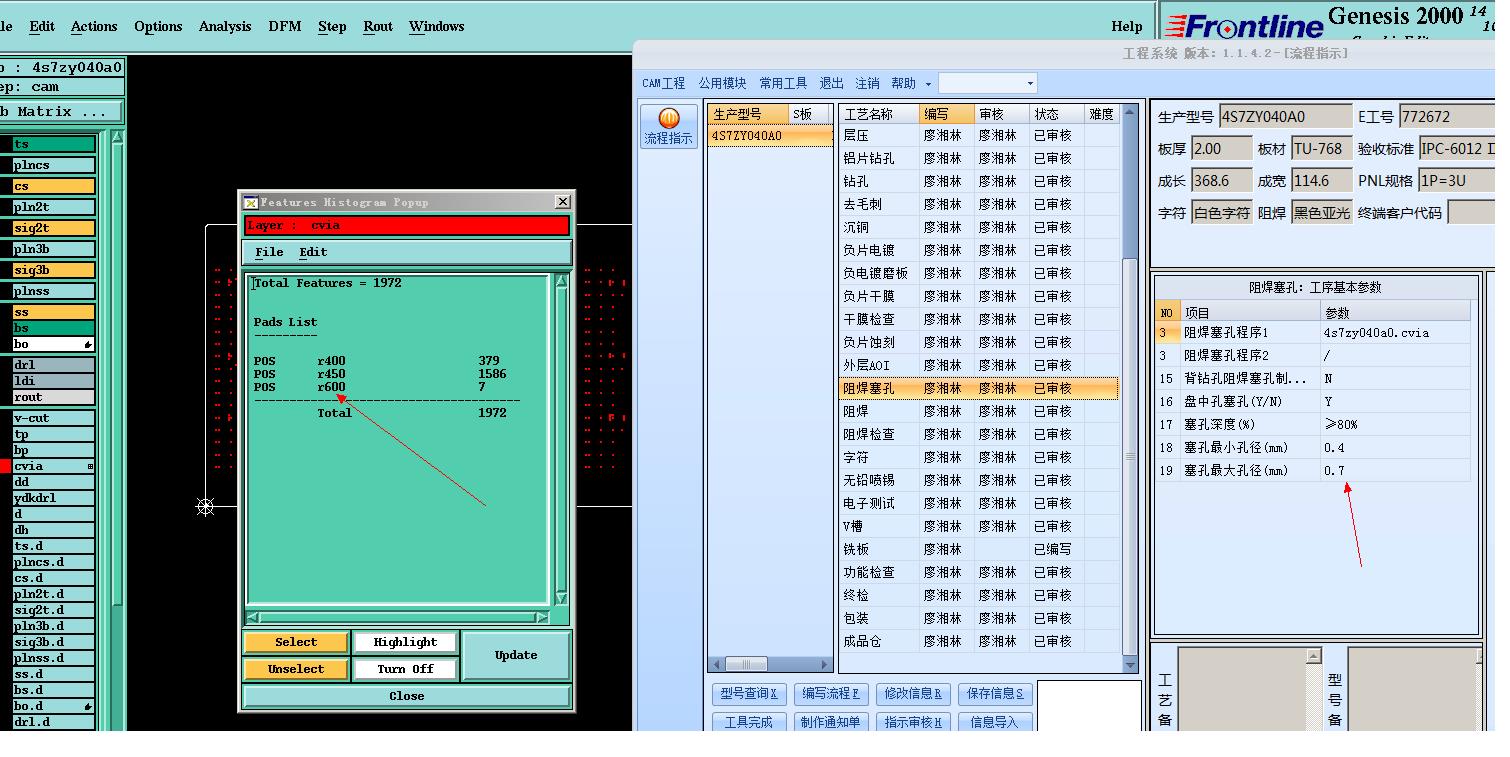Viewport: 1510px width, 757px height.
Task: Open the Analysis menu
Action: pyautogui.click(x=225, y=27)
